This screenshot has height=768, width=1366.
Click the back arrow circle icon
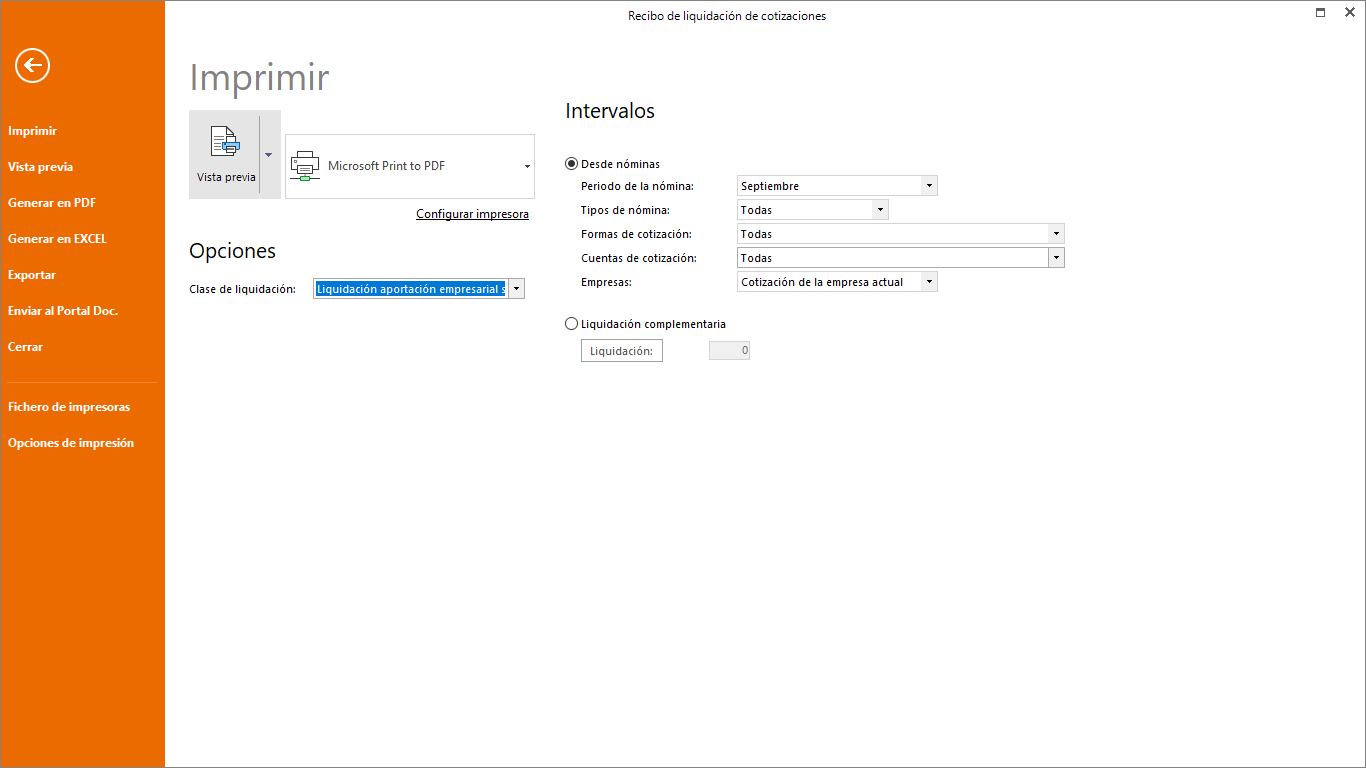(32, 66)
